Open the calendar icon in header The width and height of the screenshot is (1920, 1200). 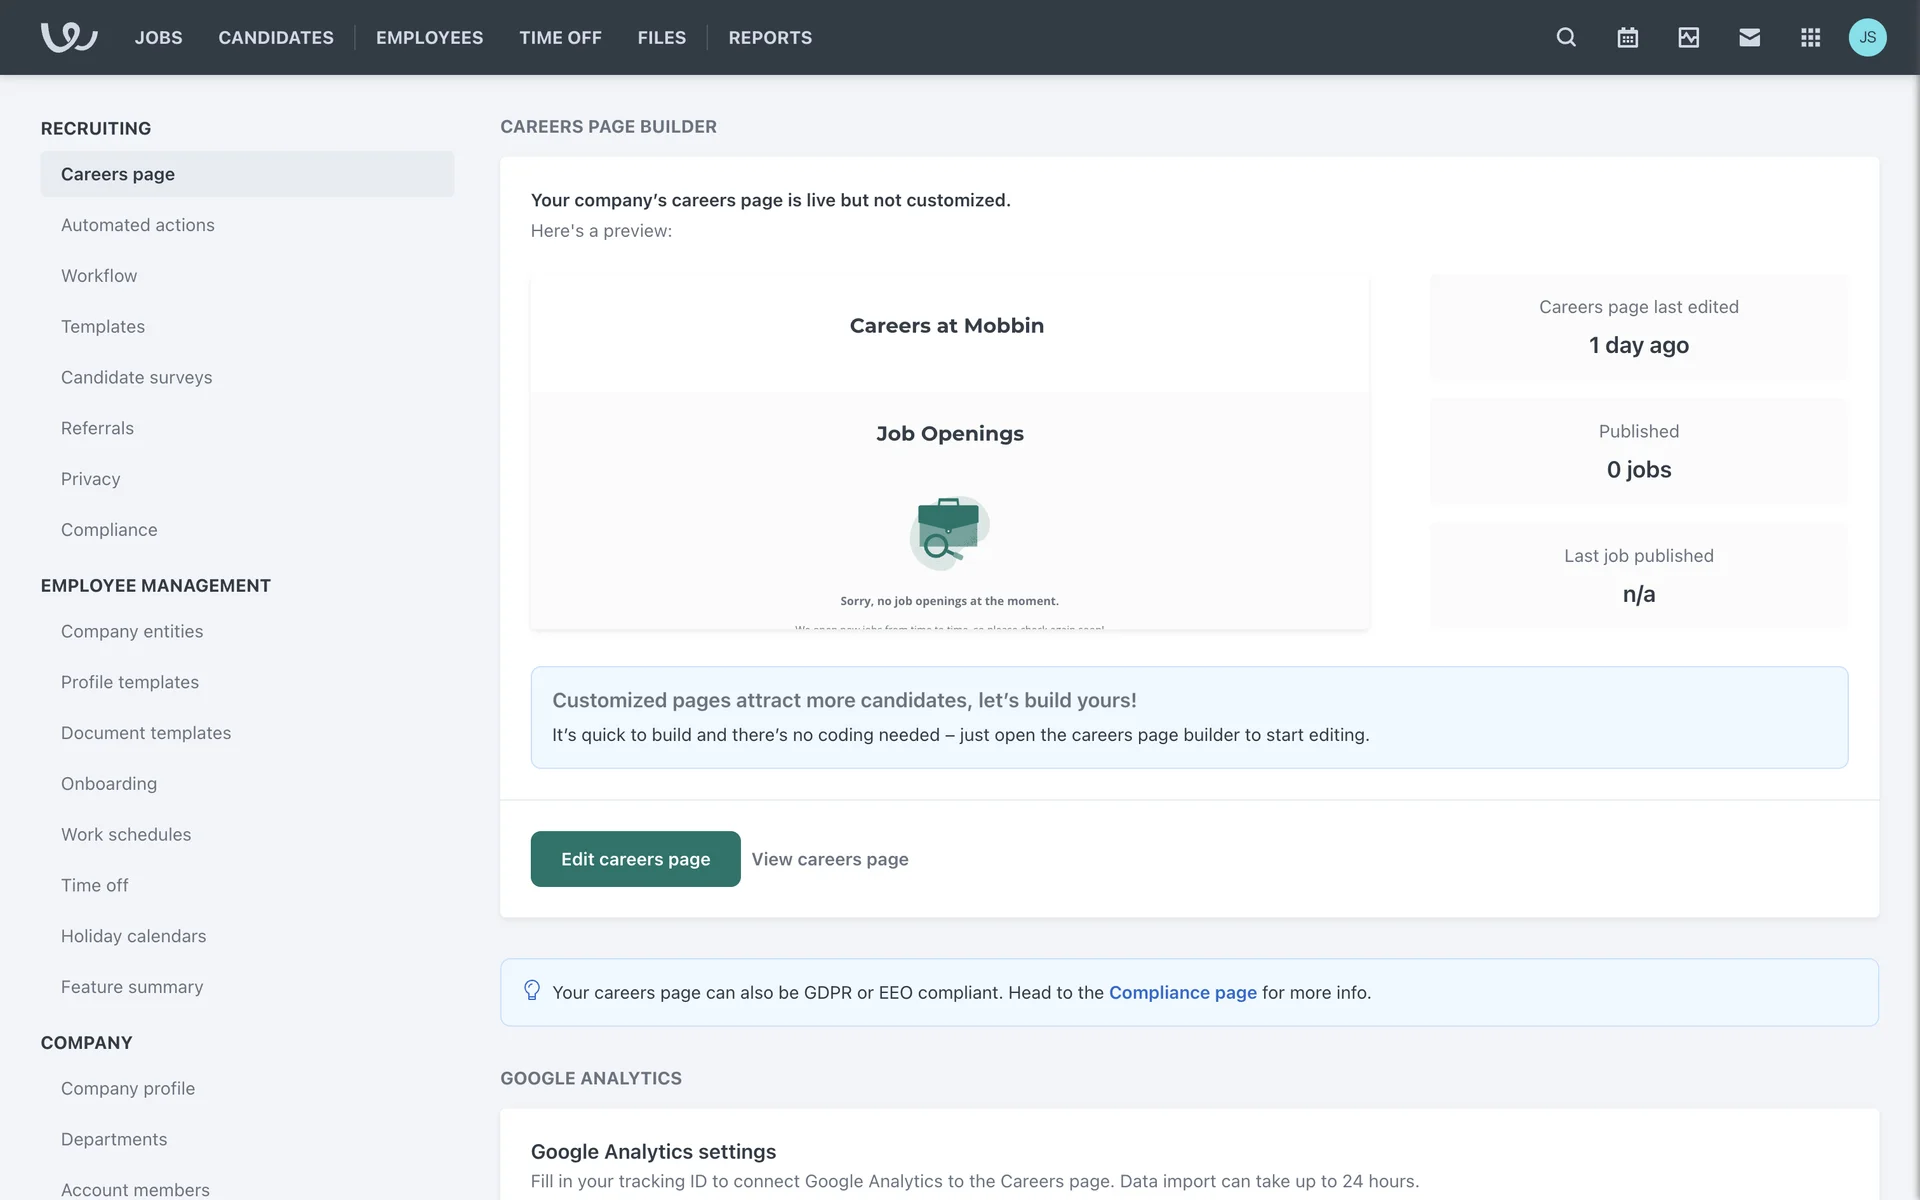[1627, 37]
